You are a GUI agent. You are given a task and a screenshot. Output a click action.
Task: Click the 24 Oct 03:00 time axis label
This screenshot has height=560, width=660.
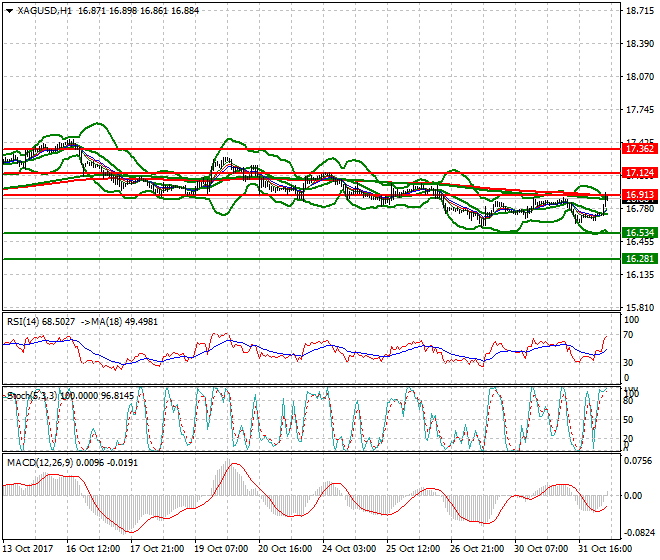point(349,549)
